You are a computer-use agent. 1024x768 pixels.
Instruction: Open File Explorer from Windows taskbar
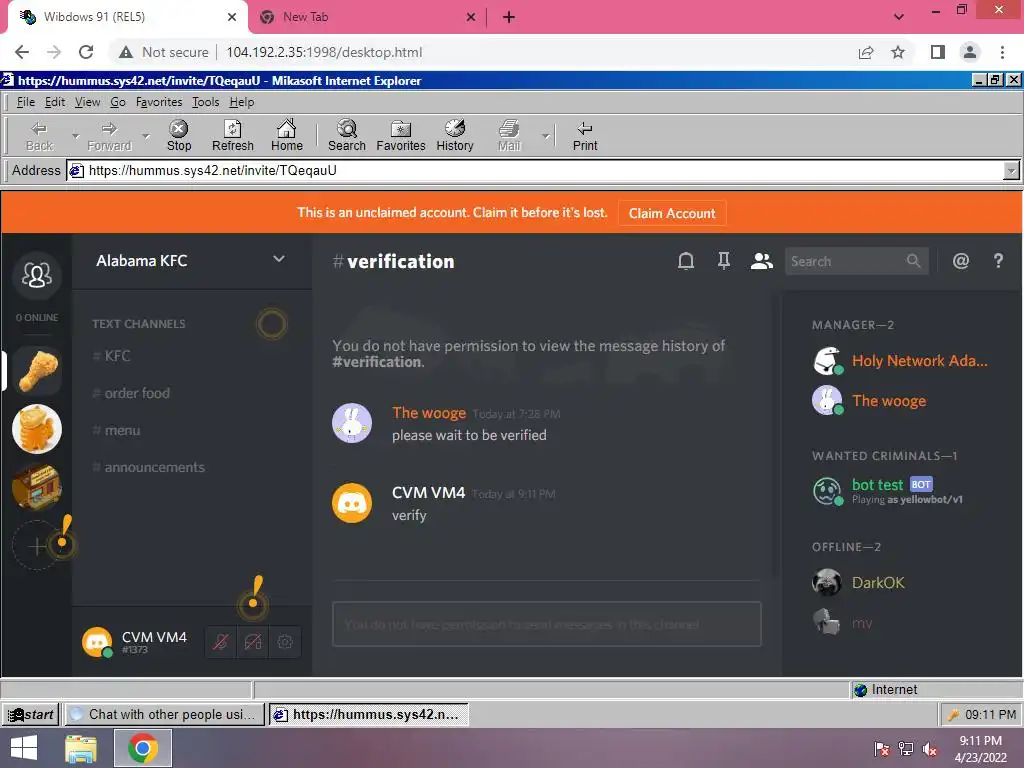click(x=81, y=748)
